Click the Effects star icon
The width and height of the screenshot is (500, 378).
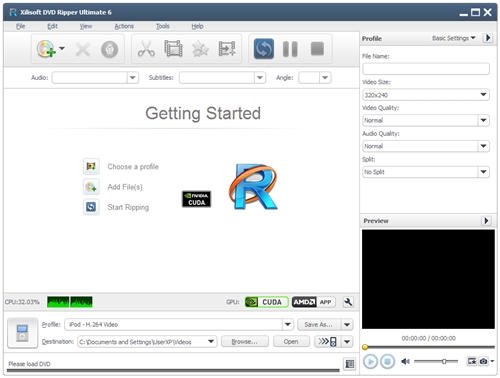point(200,49)
